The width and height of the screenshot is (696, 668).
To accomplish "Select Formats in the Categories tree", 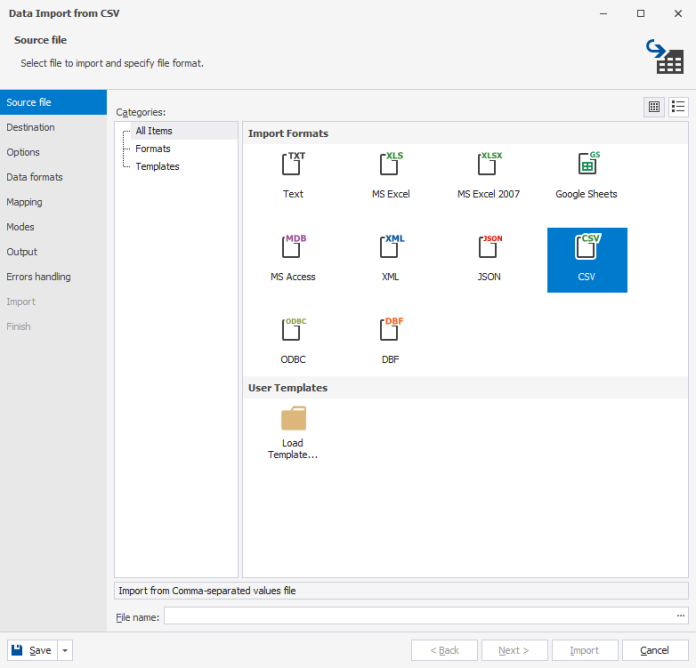I will click(x=153, y=149).
